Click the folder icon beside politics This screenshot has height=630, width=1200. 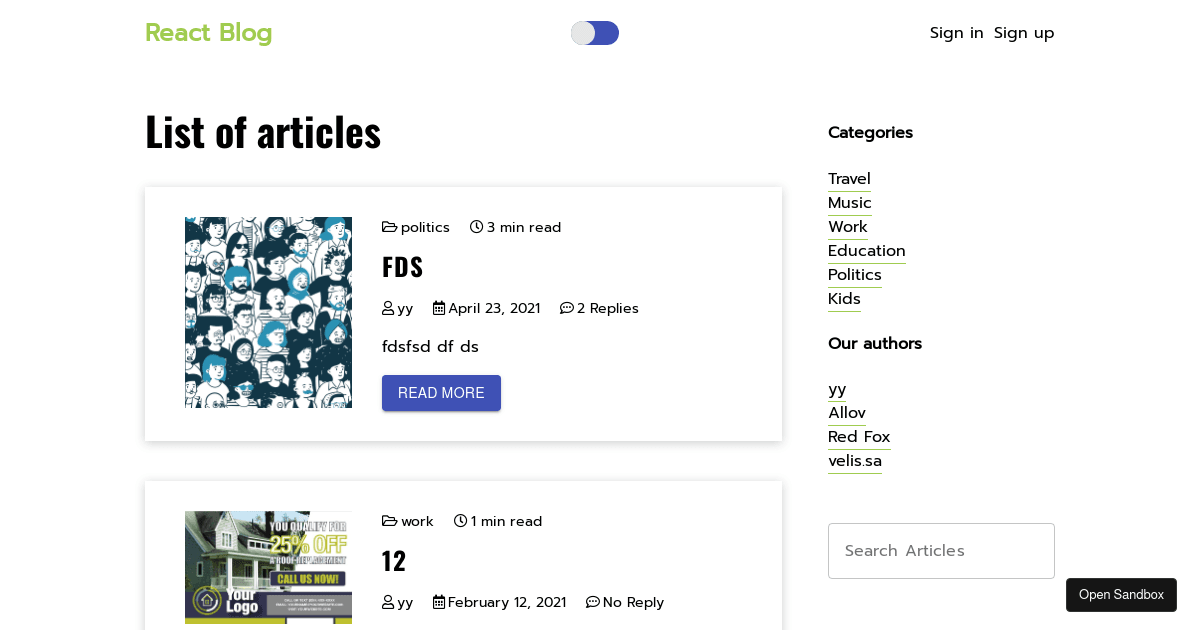pos(389,227)
